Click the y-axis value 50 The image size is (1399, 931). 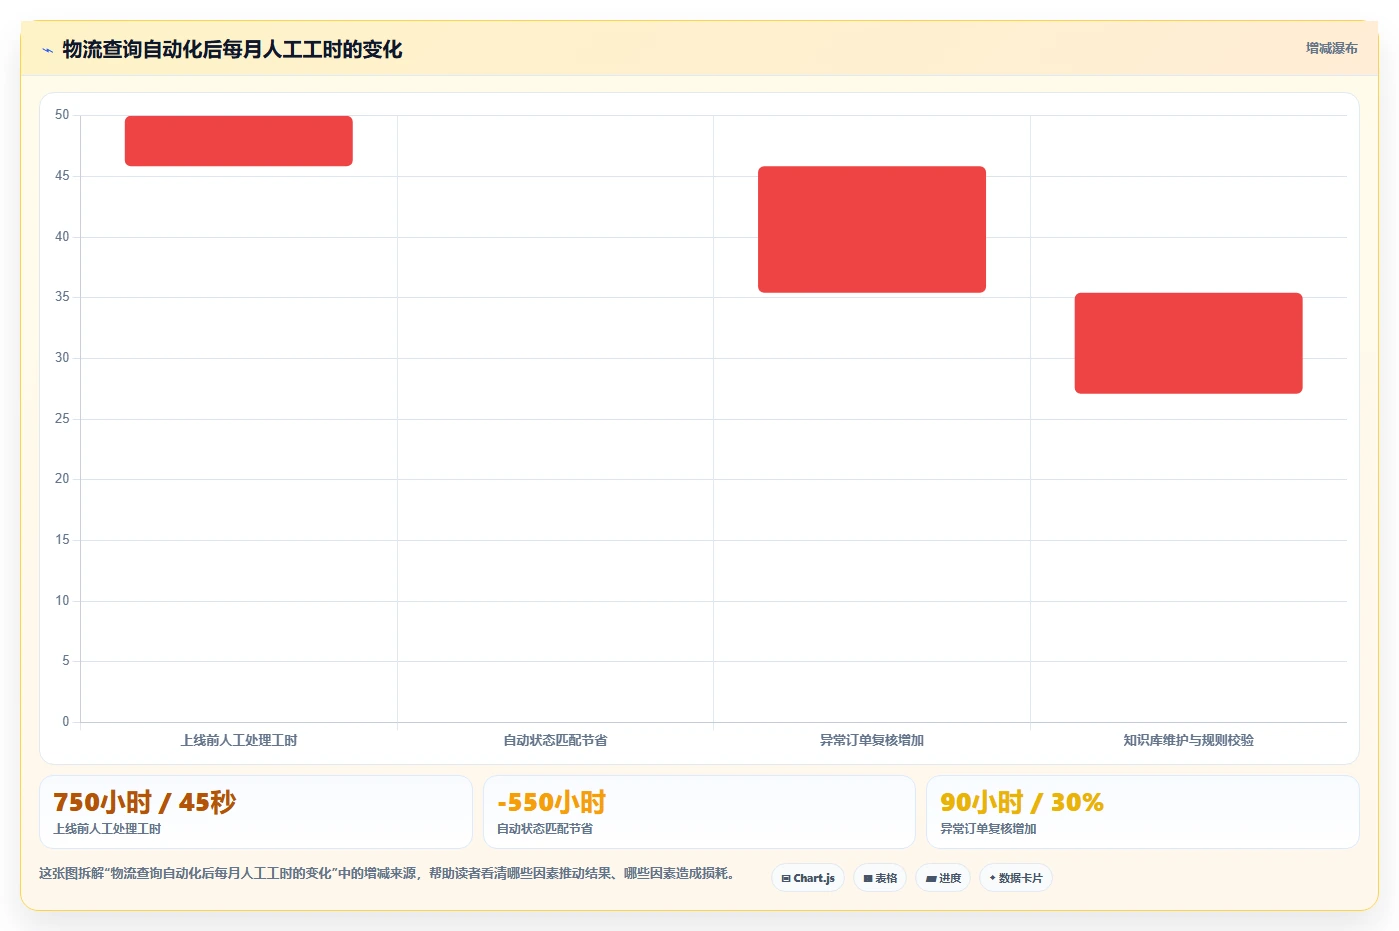[62, 115]
